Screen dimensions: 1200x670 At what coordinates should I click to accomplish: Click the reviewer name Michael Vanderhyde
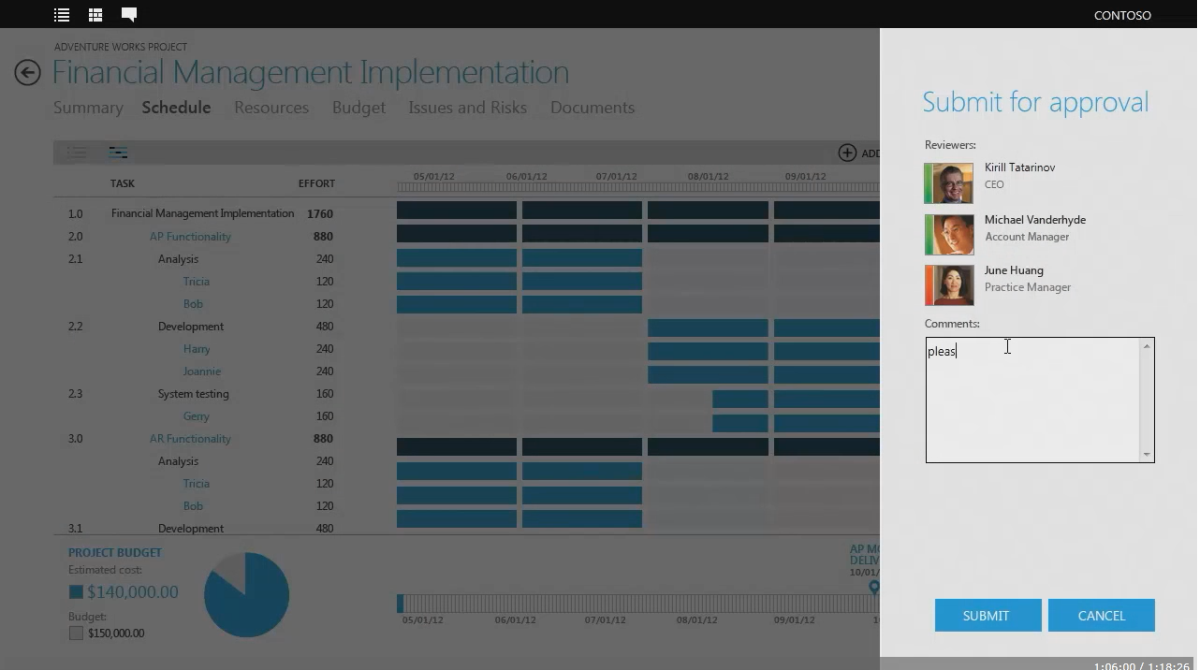pyautogui.click(x=1035, y=220)
